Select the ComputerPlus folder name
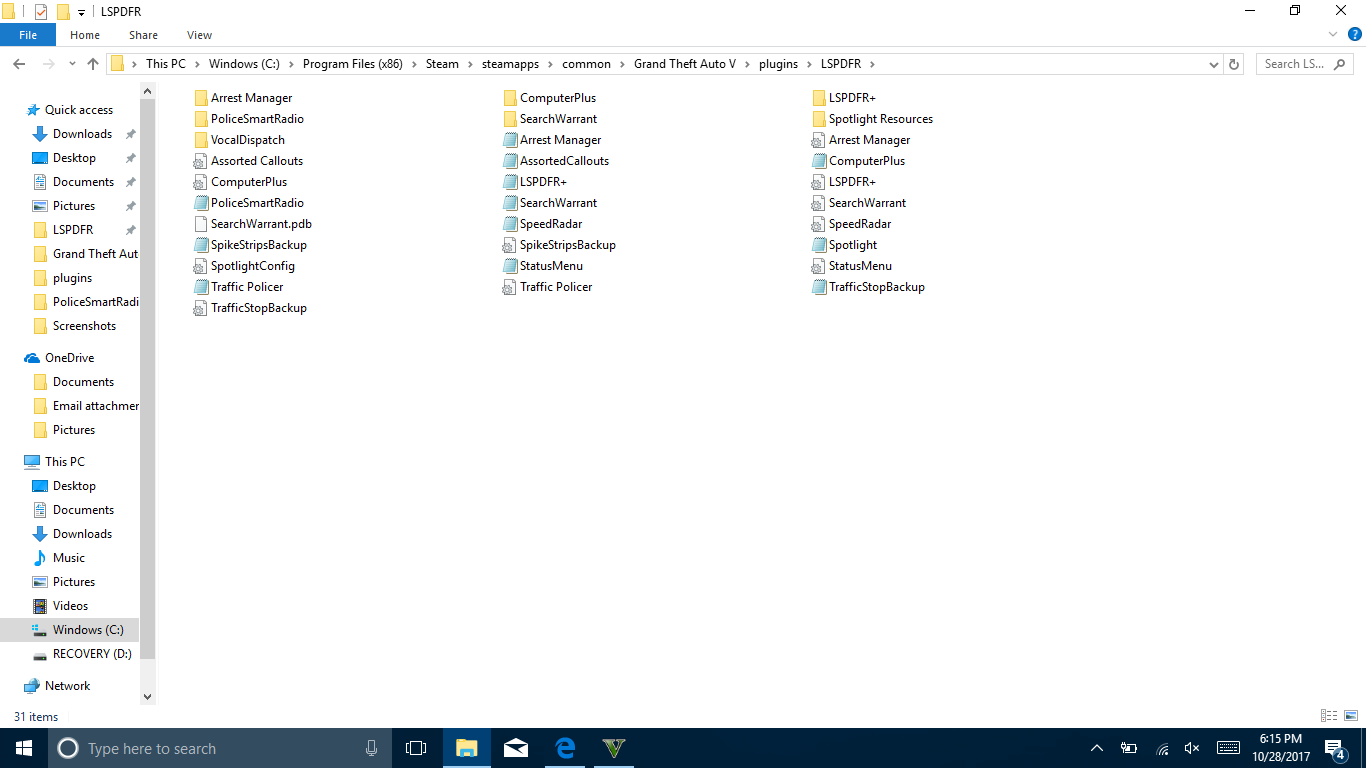The width and height of the screenshot is (1366, 768). [558, 98]
